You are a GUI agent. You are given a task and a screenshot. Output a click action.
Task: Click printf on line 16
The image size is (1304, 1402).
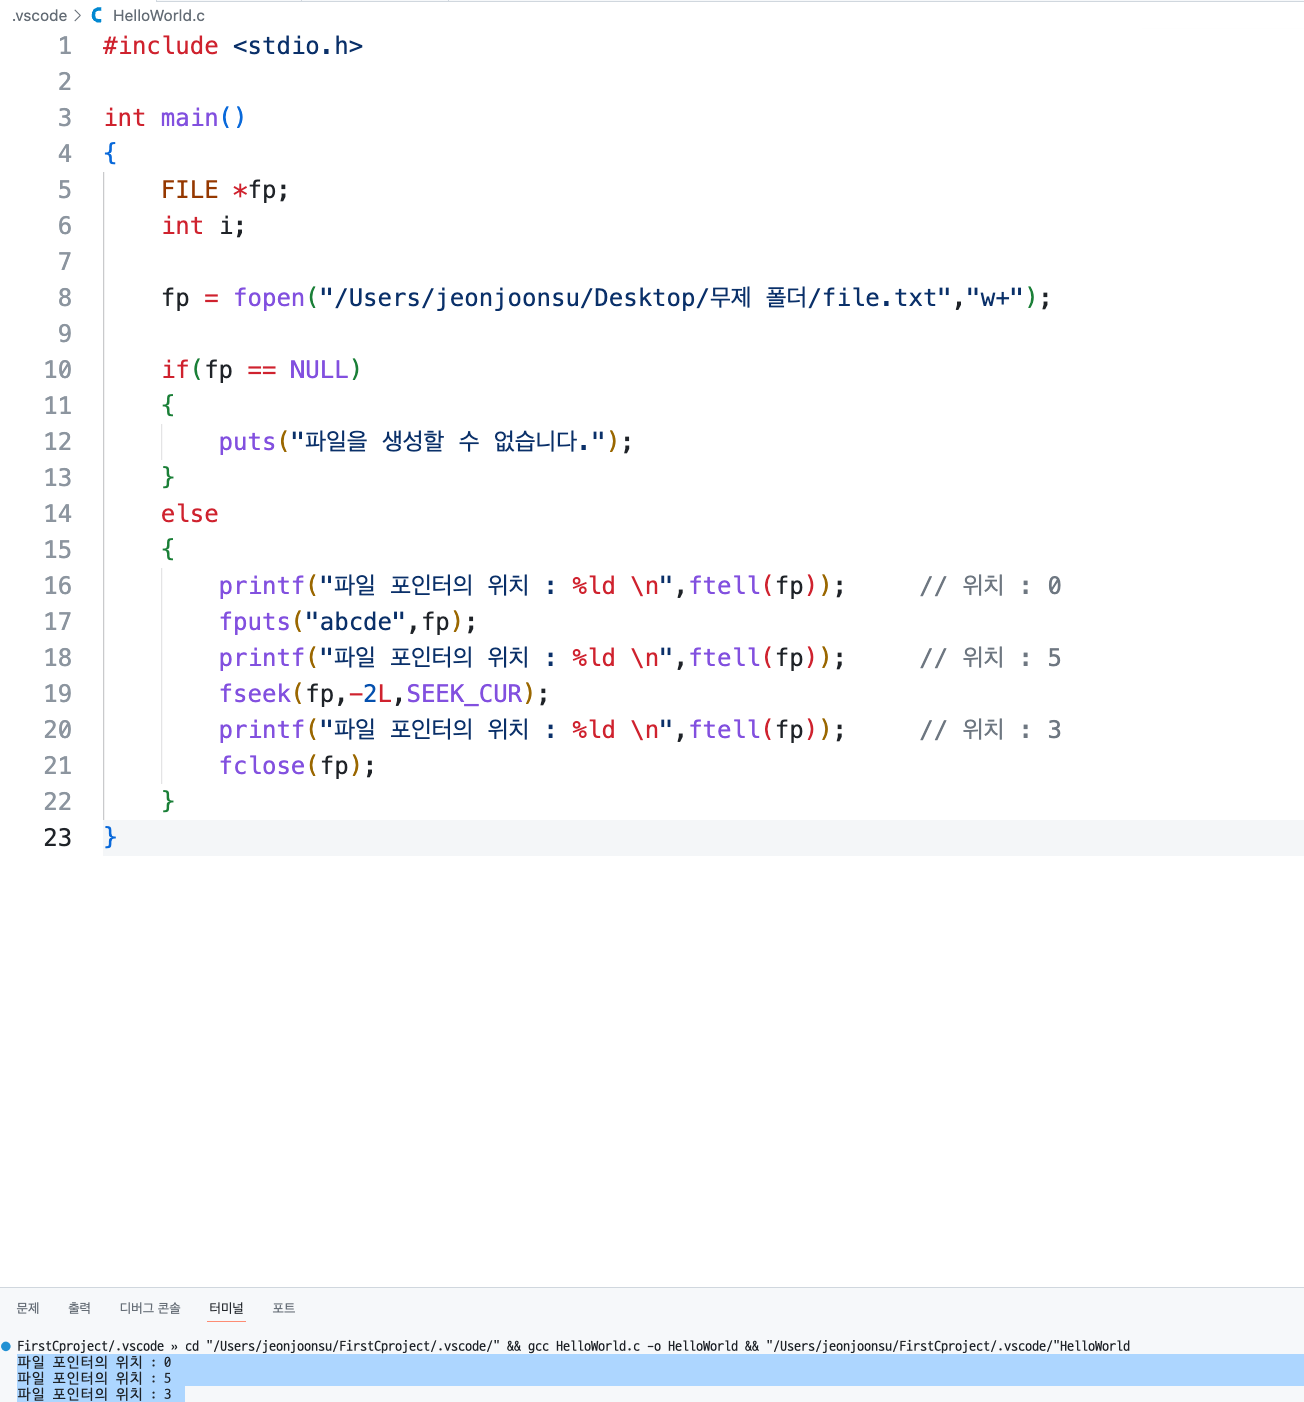point(261,586)
